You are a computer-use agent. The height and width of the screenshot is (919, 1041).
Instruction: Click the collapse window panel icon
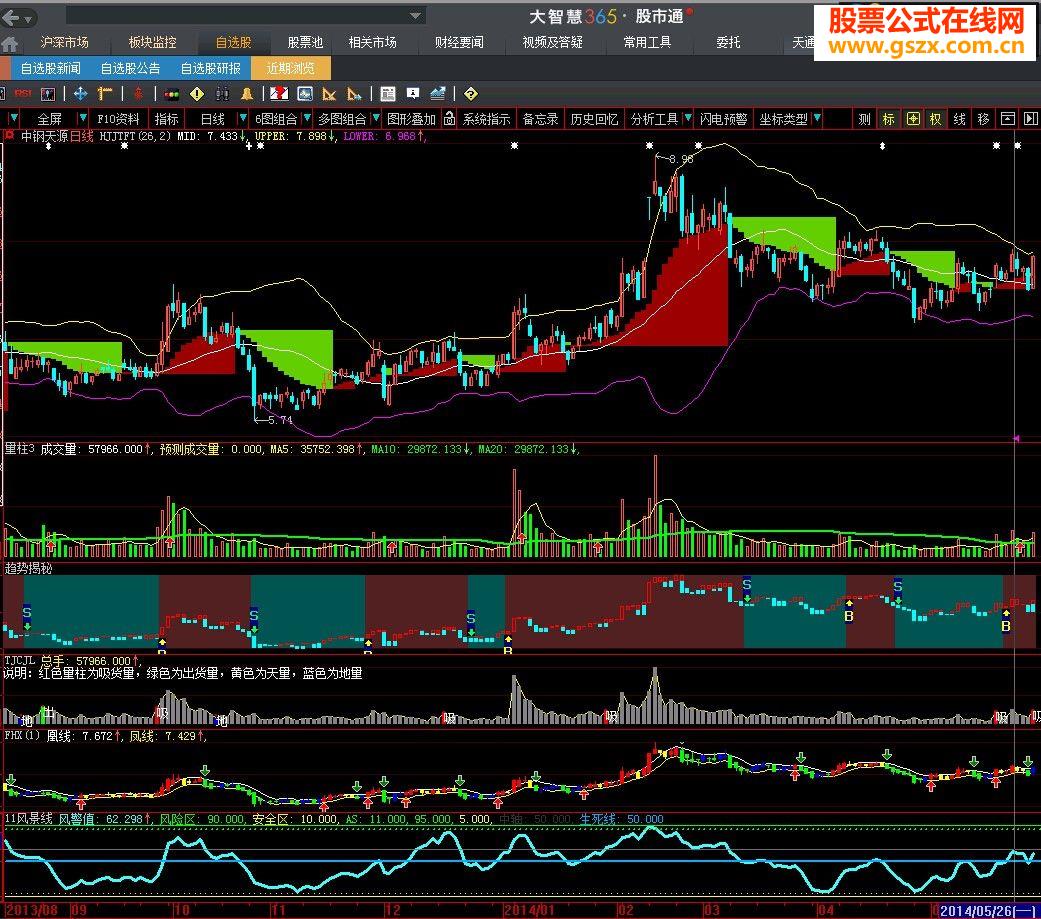1008,119
